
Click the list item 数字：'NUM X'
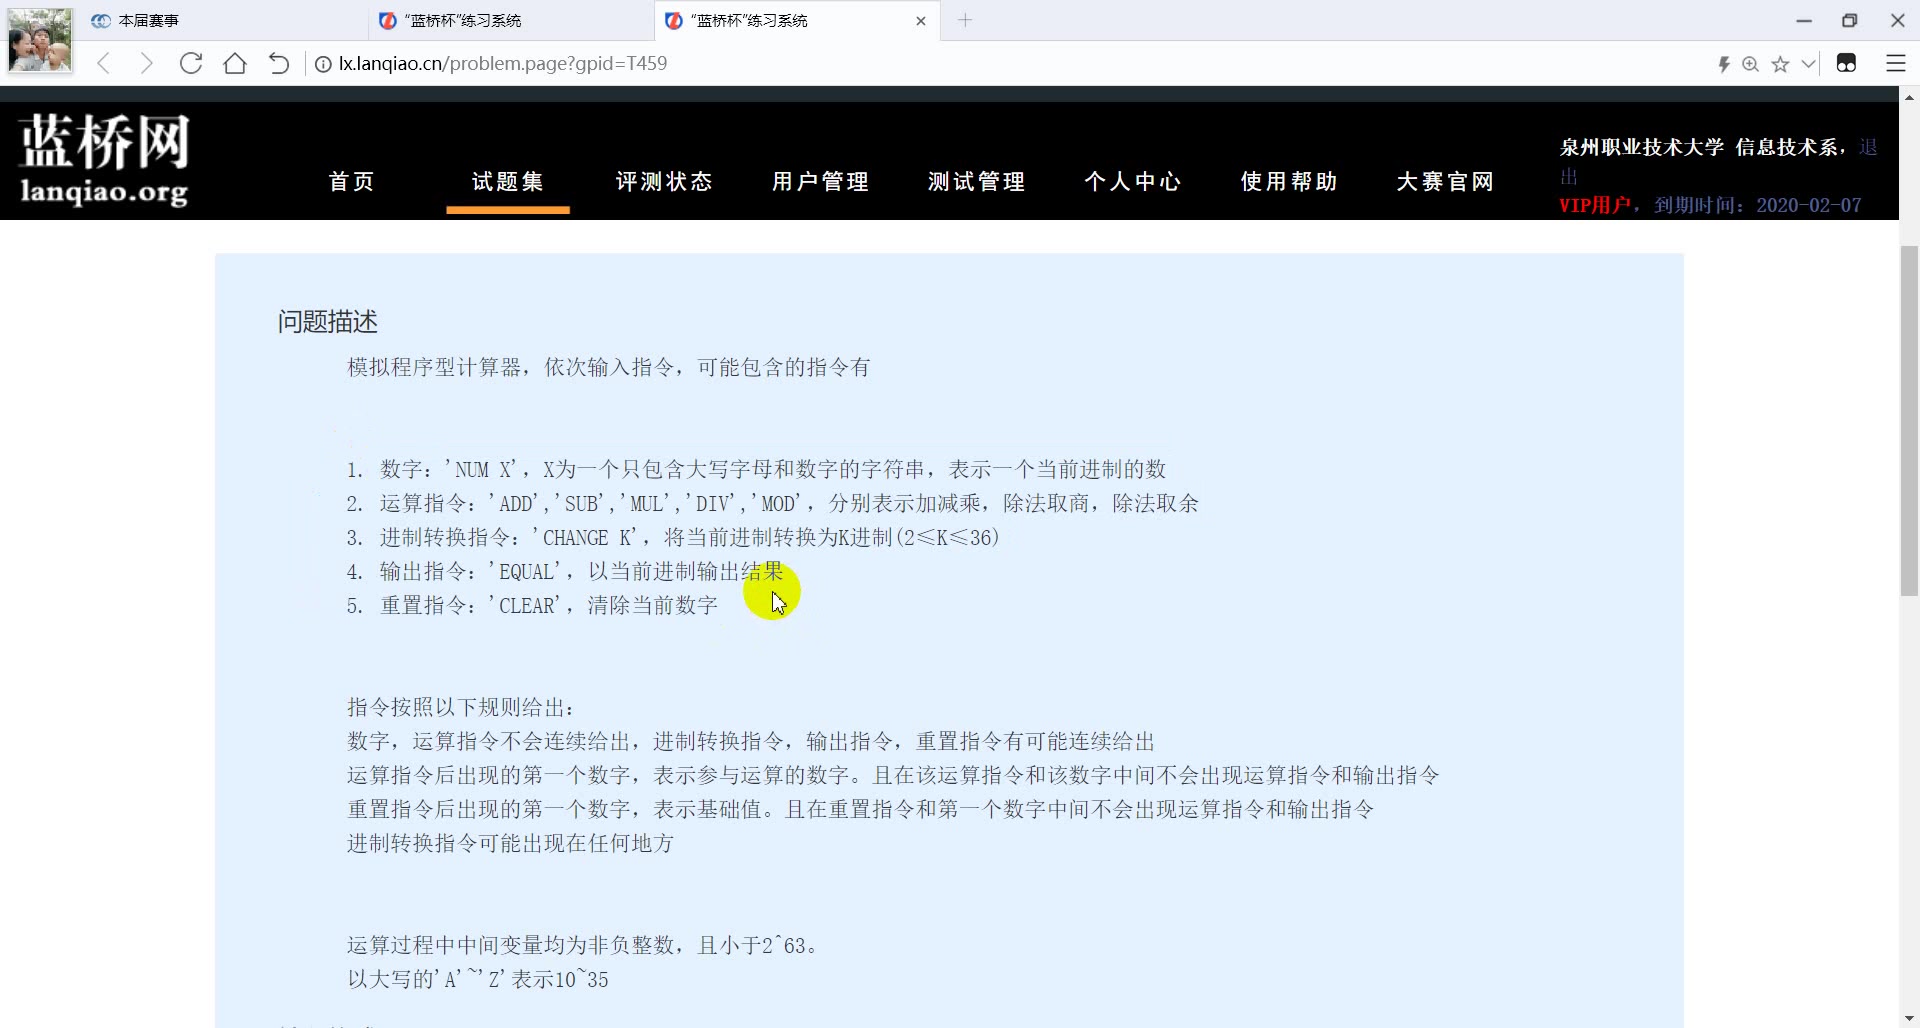point(756,469)
